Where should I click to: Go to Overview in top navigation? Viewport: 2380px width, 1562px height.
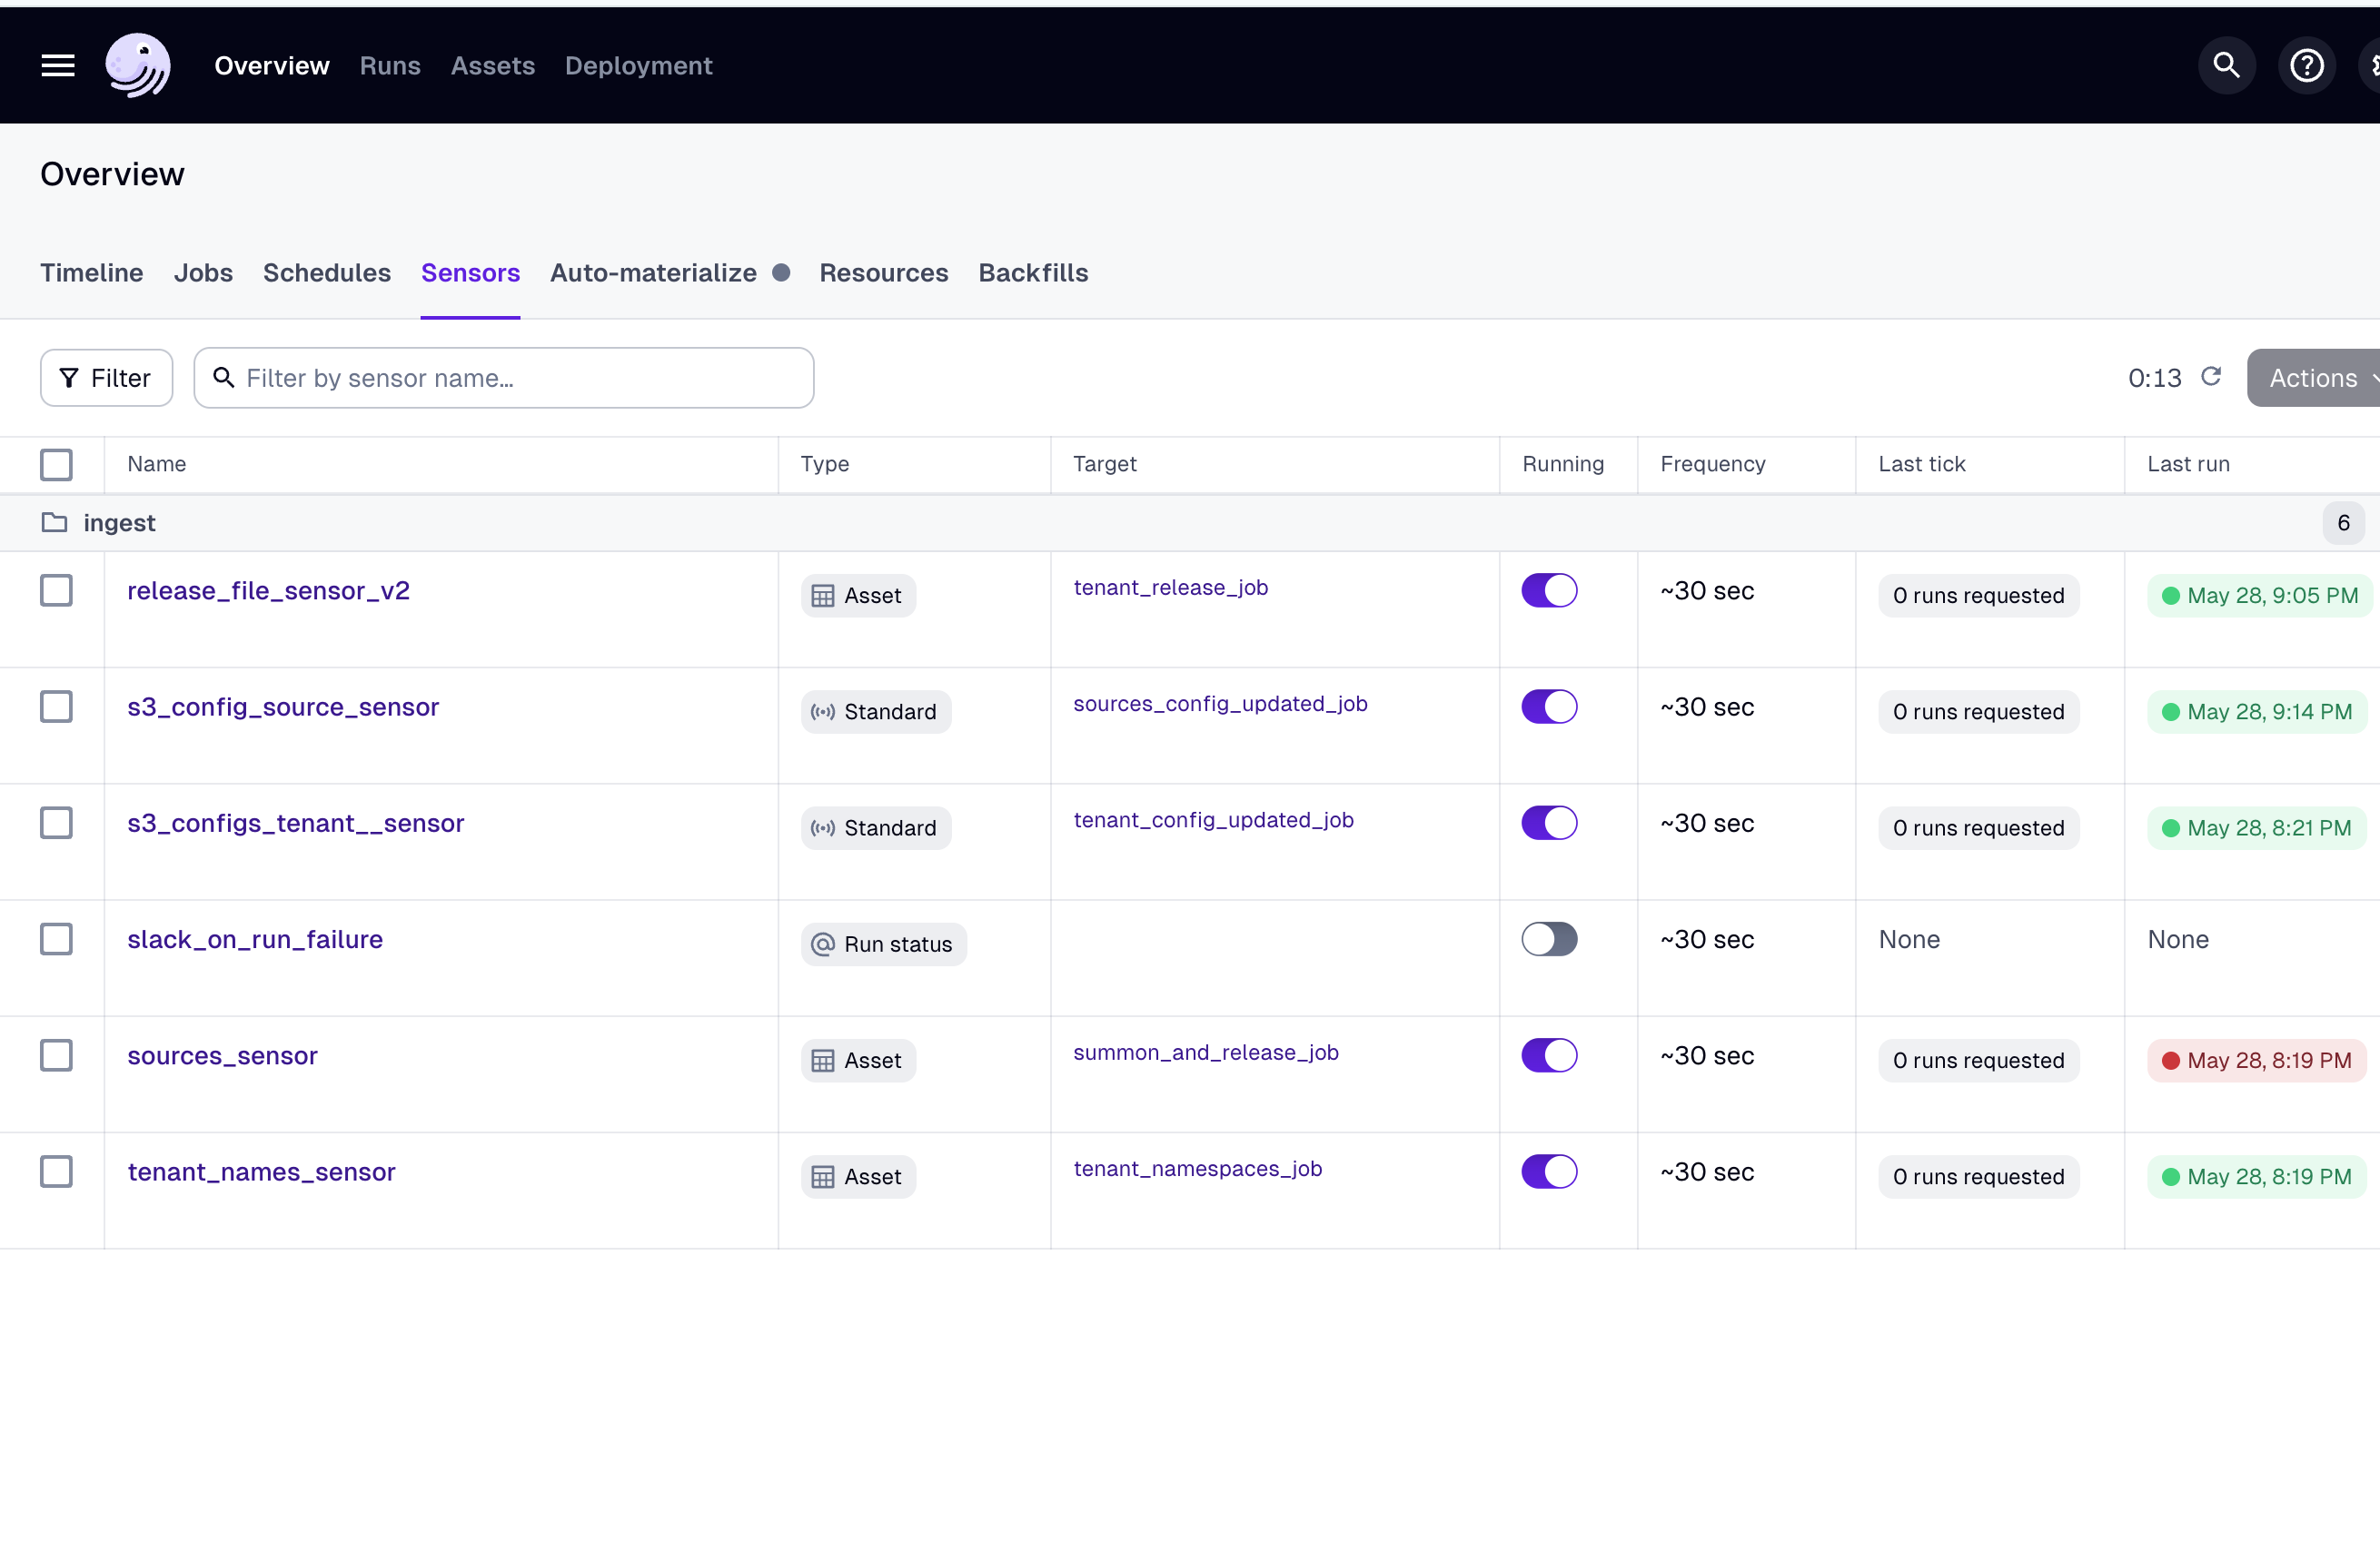coord(272,66)
